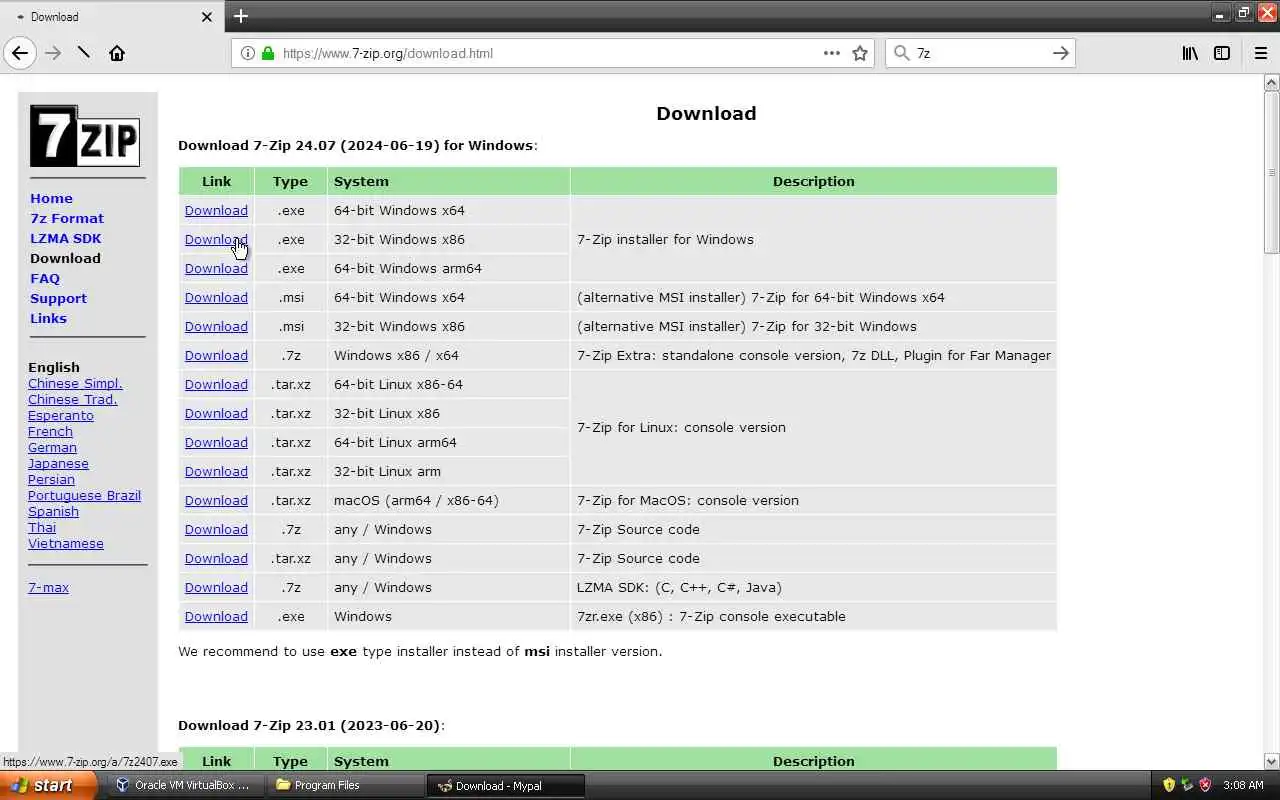The image size is (1280, 800).
Task: Switch language to Thai
Action: tap(42, 527)
